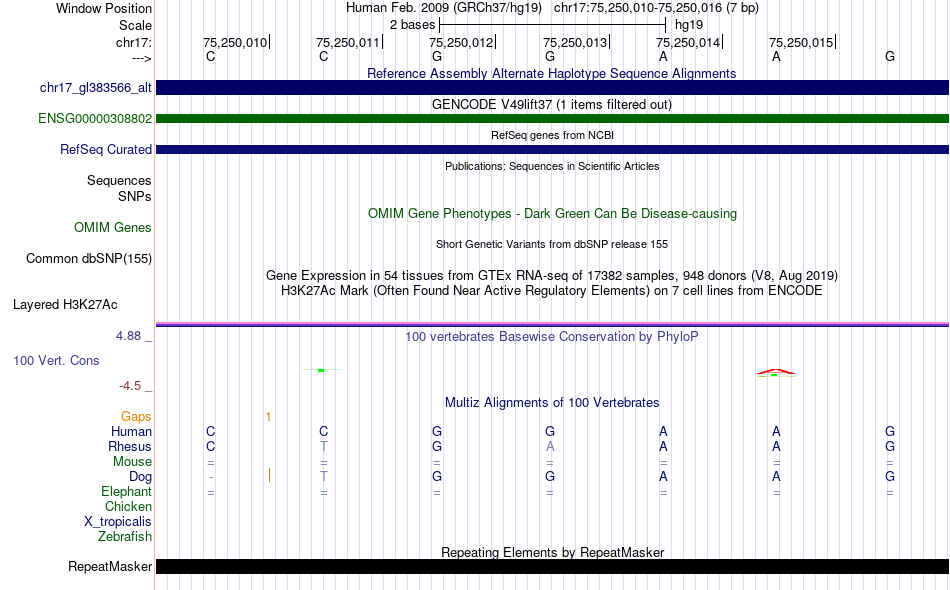The height and width of the screenshot is (590, 950).
Task: Open Short Genetic Variants from dbSNP title
Action: pos(552,244)
